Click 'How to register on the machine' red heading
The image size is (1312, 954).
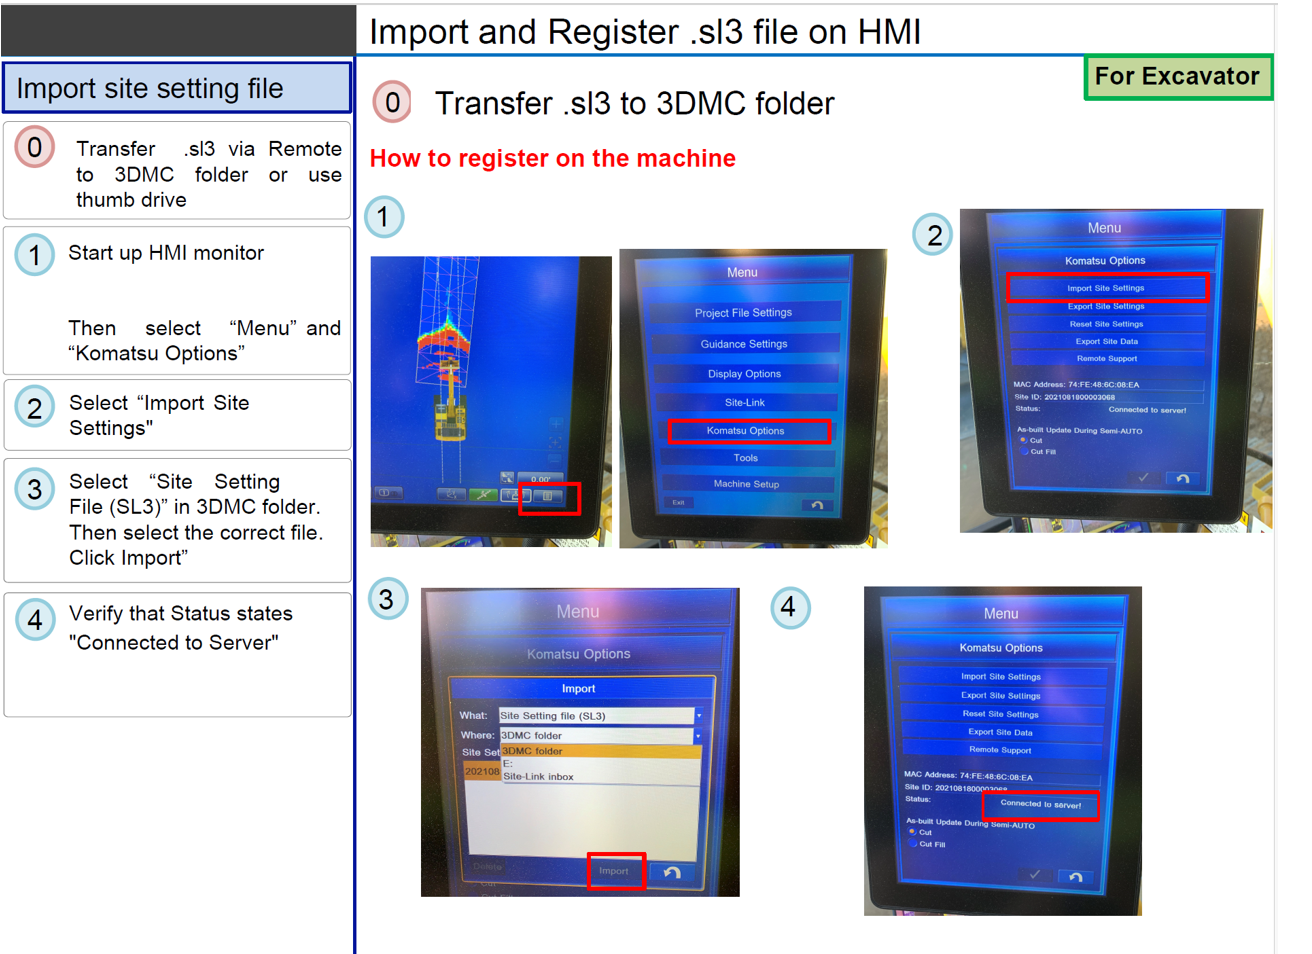coord(553,158)
